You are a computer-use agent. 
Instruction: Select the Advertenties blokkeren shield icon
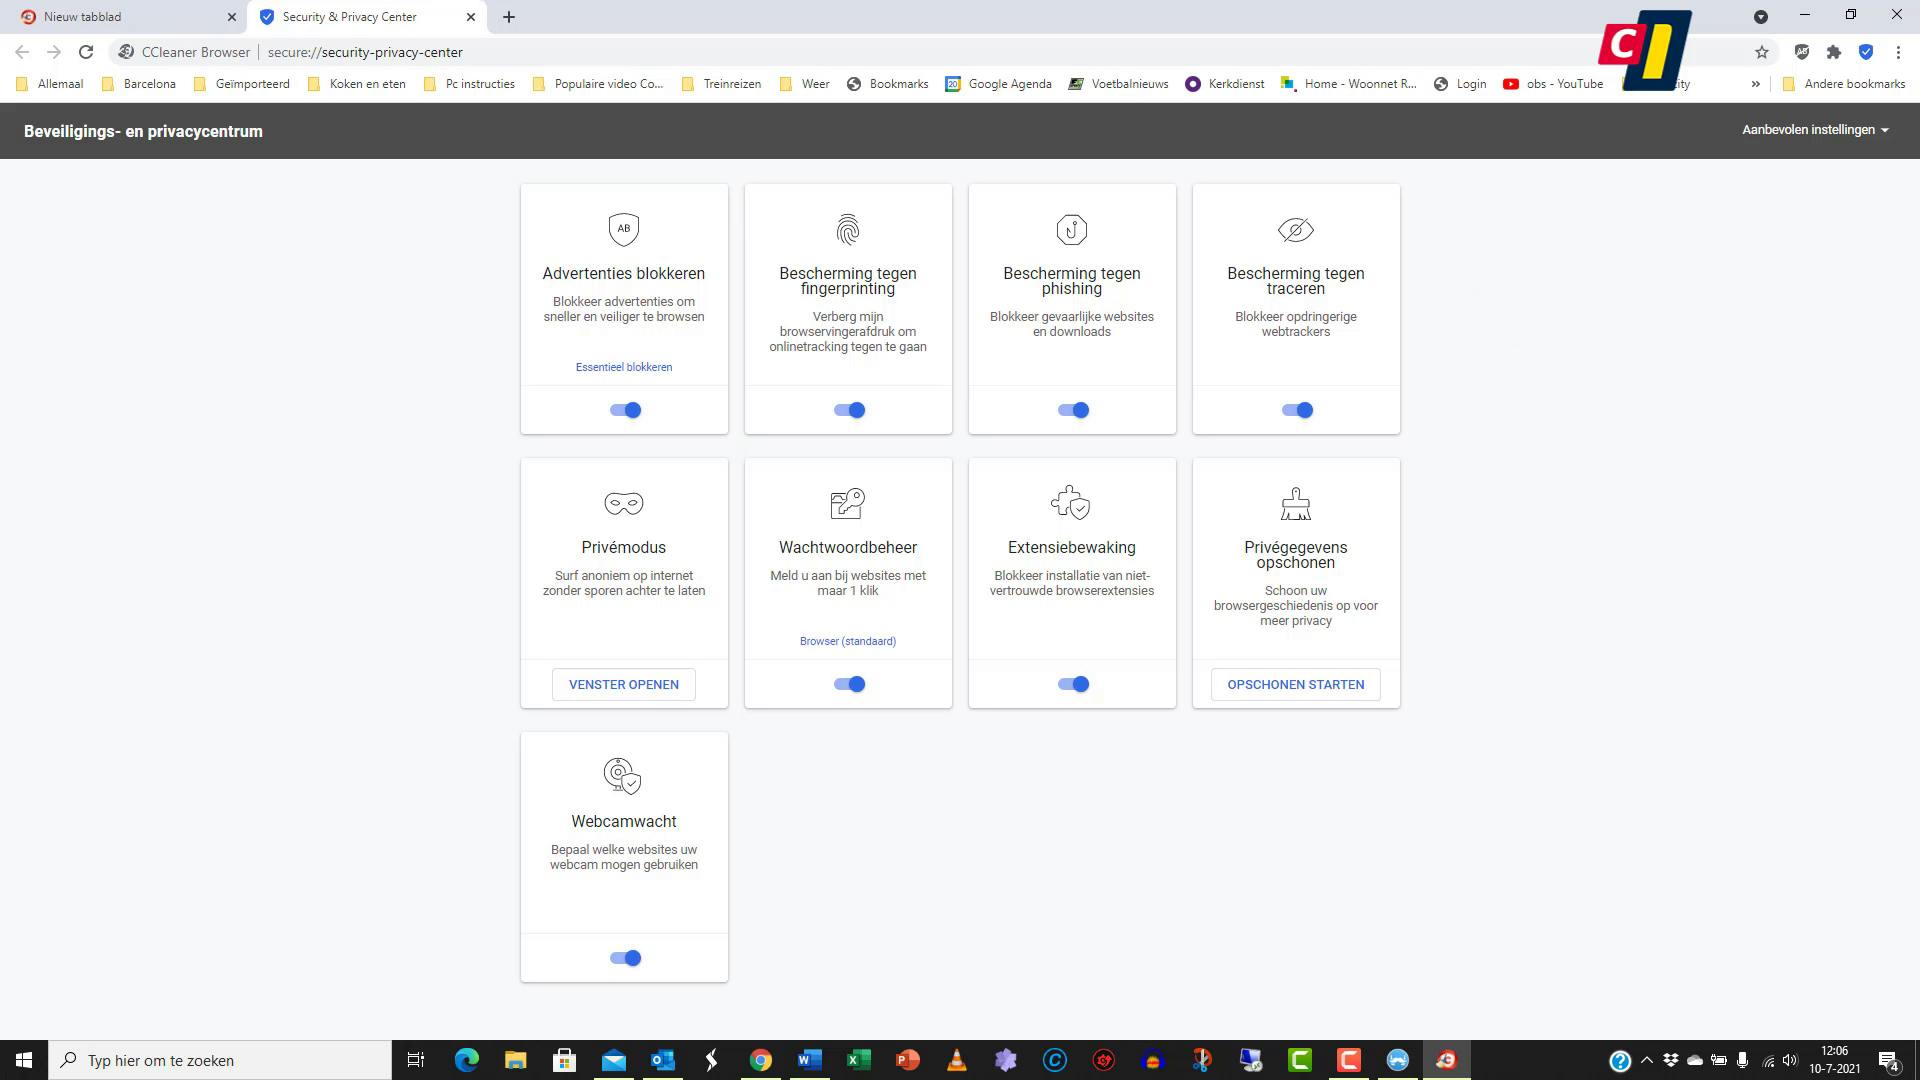[x=623, y=229]
